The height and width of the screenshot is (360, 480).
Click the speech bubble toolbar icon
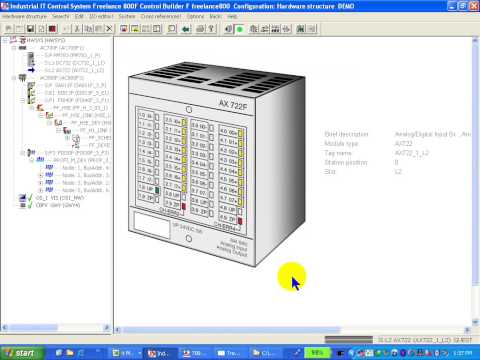172,29
